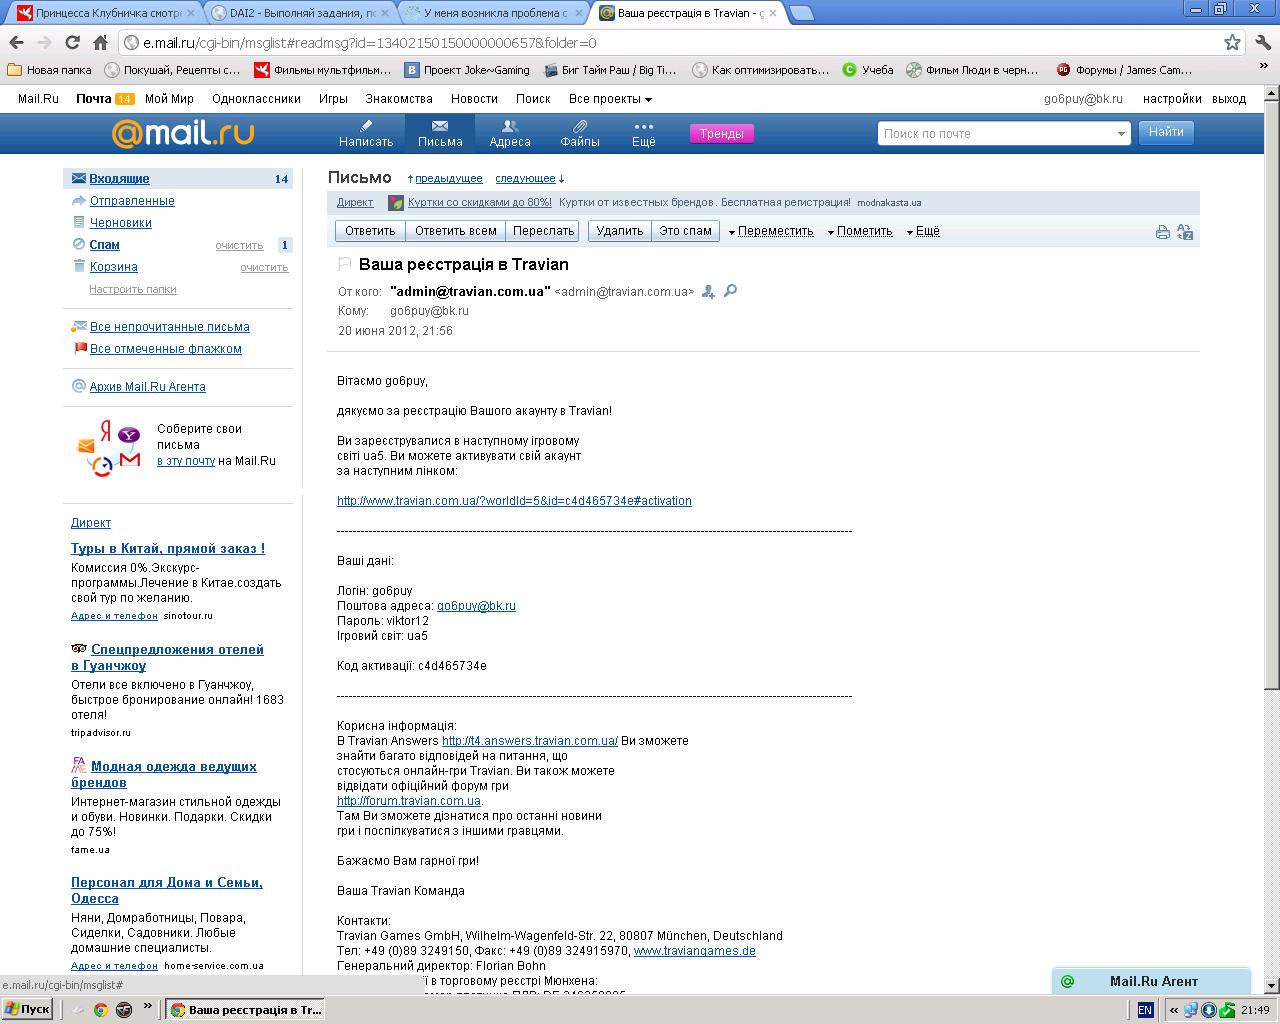
Task: Print the letter using printer icon
Action: click(1162, 232)
